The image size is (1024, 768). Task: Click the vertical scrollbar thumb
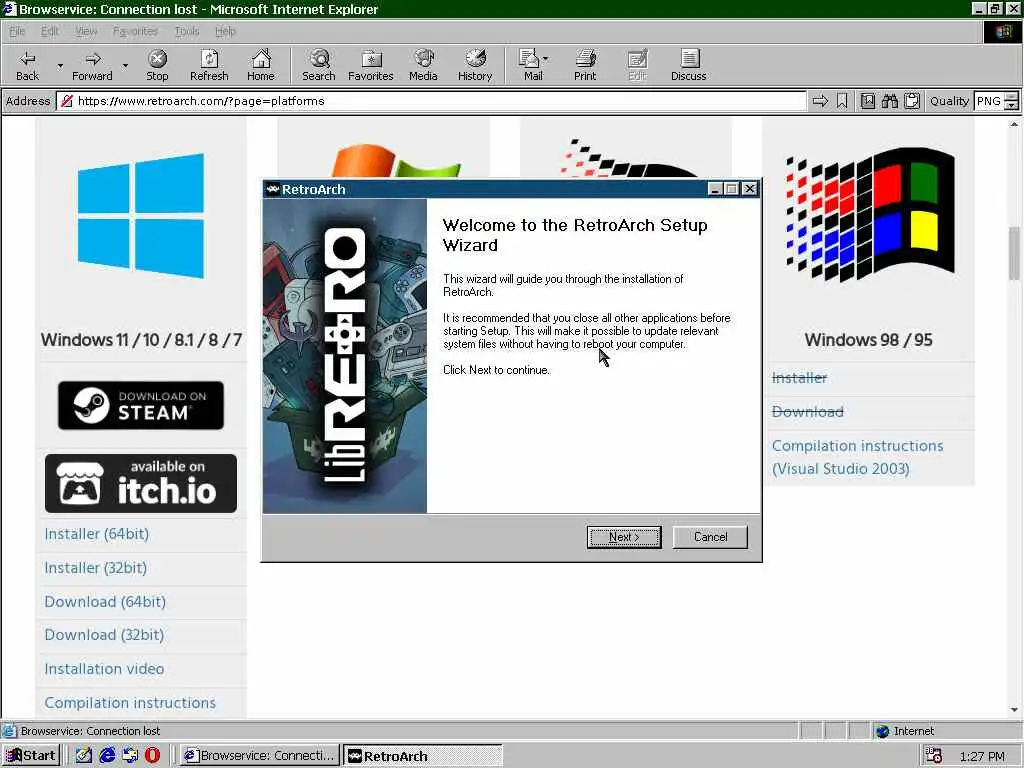click(1014, 253)
